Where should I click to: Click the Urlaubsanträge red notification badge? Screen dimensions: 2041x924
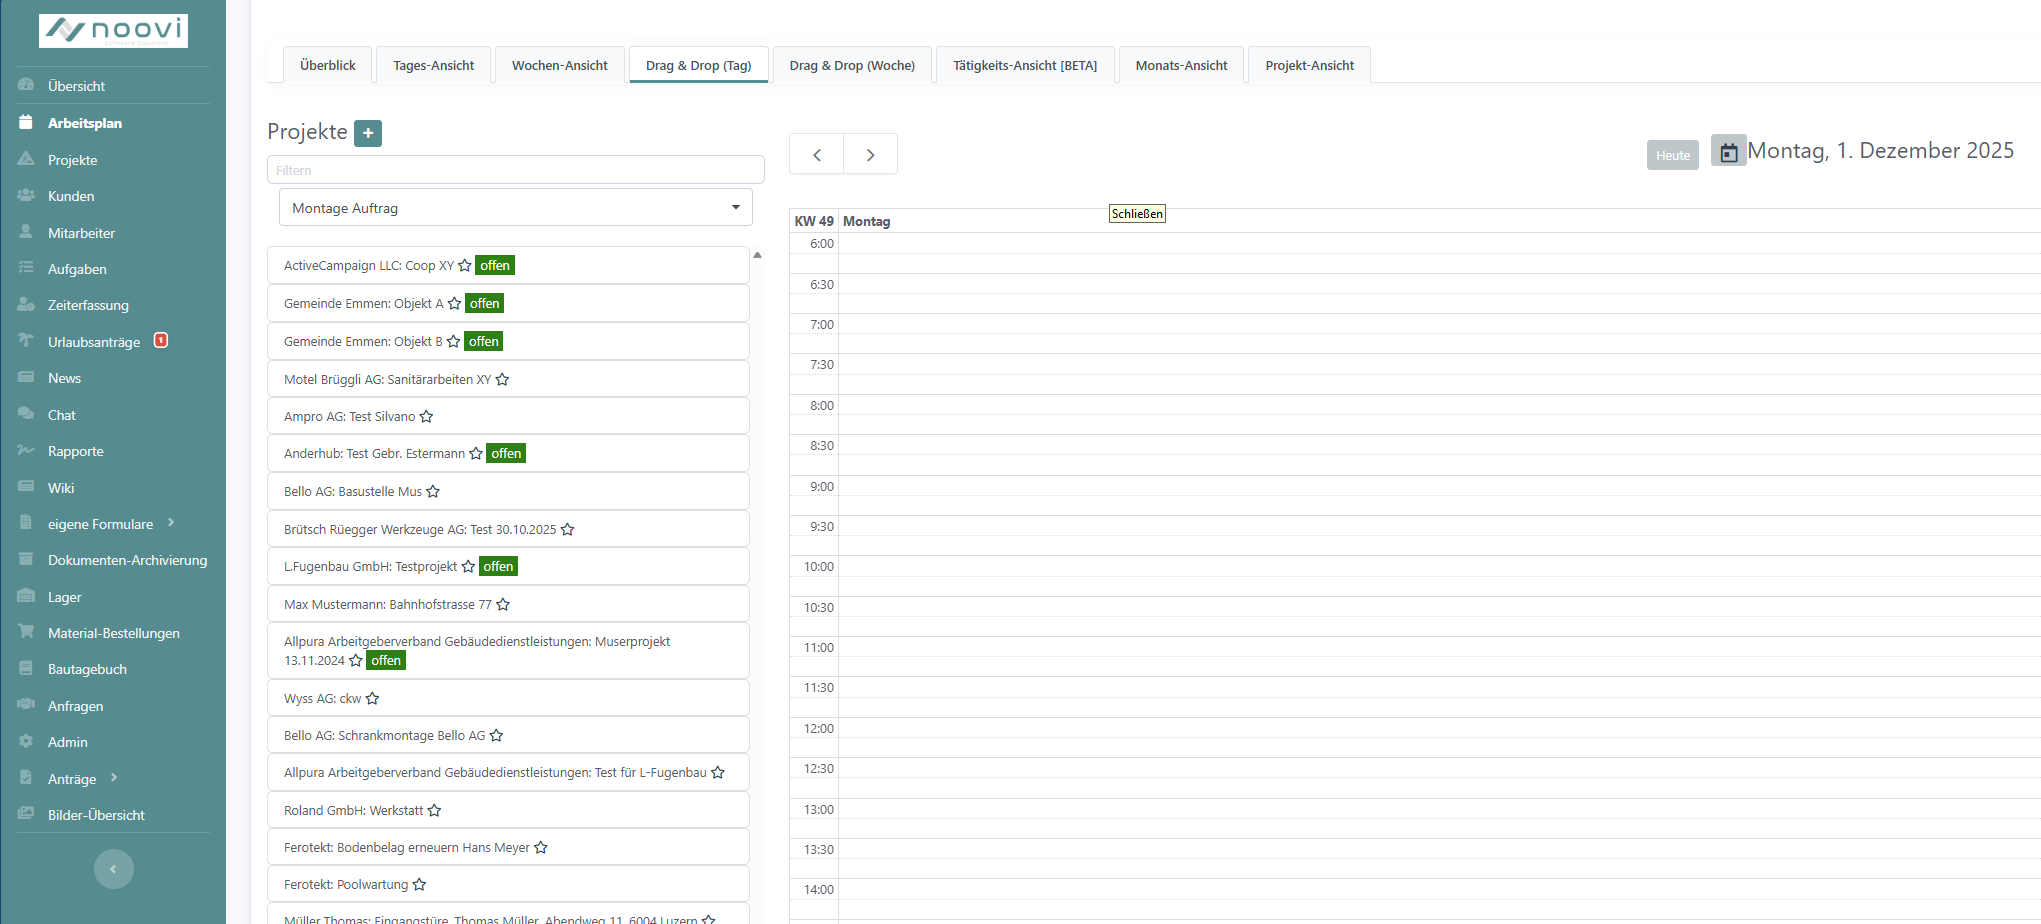161,340
